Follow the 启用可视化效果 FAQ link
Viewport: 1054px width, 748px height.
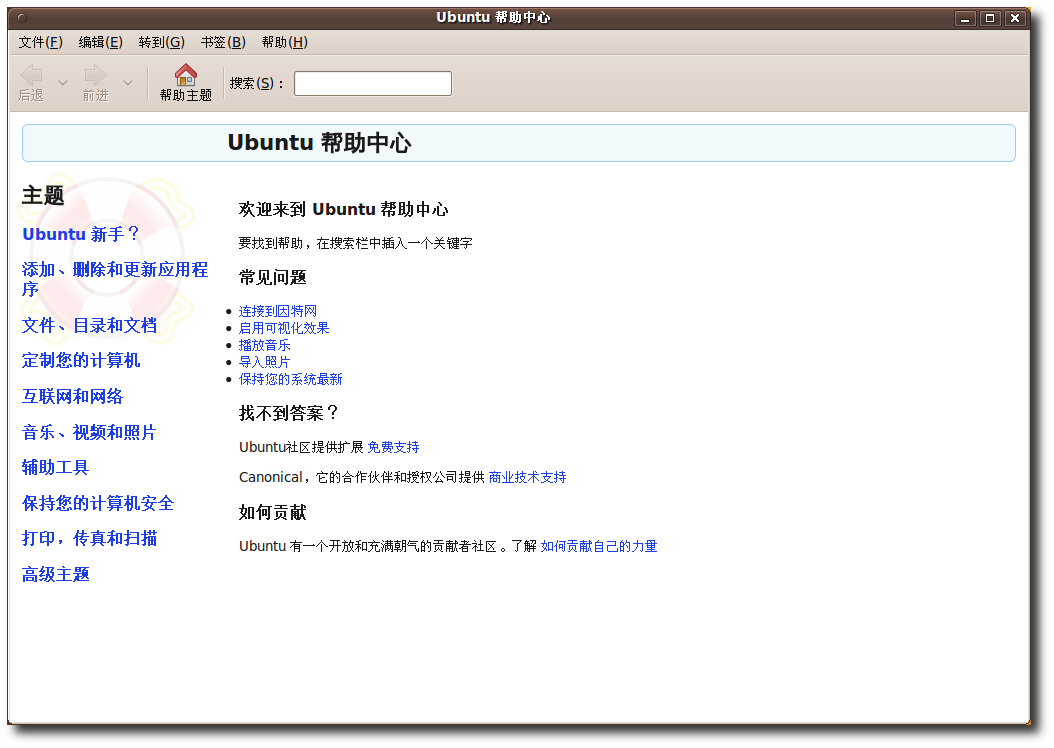284,328
